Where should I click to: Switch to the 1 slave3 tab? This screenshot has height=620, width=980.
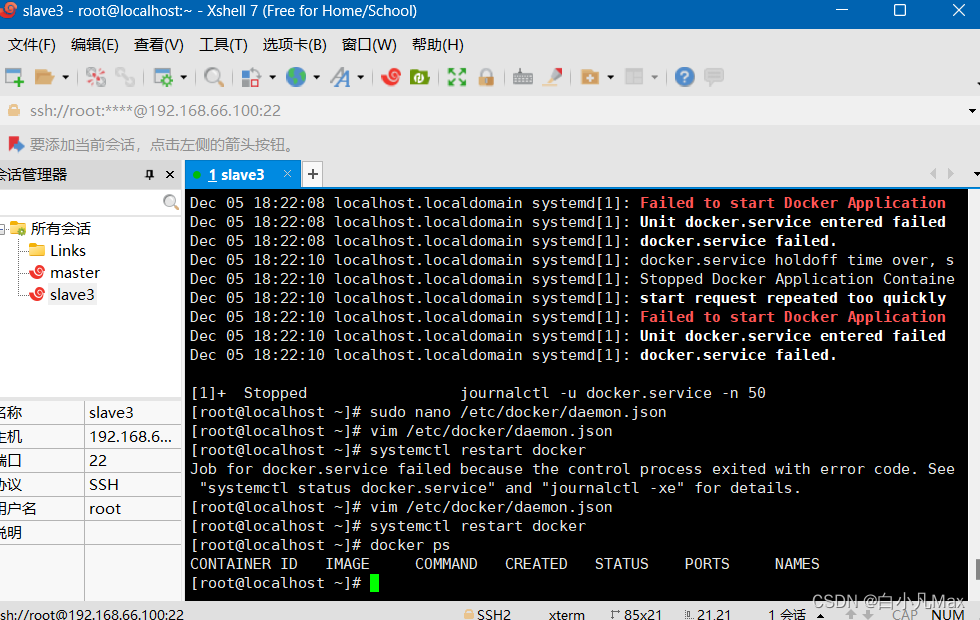pyautogui.click(x=236, y=175)
